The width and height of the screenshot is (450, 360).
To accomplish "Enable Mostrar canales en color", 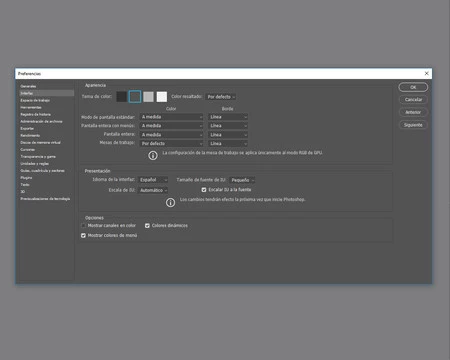I will (83, 226).
